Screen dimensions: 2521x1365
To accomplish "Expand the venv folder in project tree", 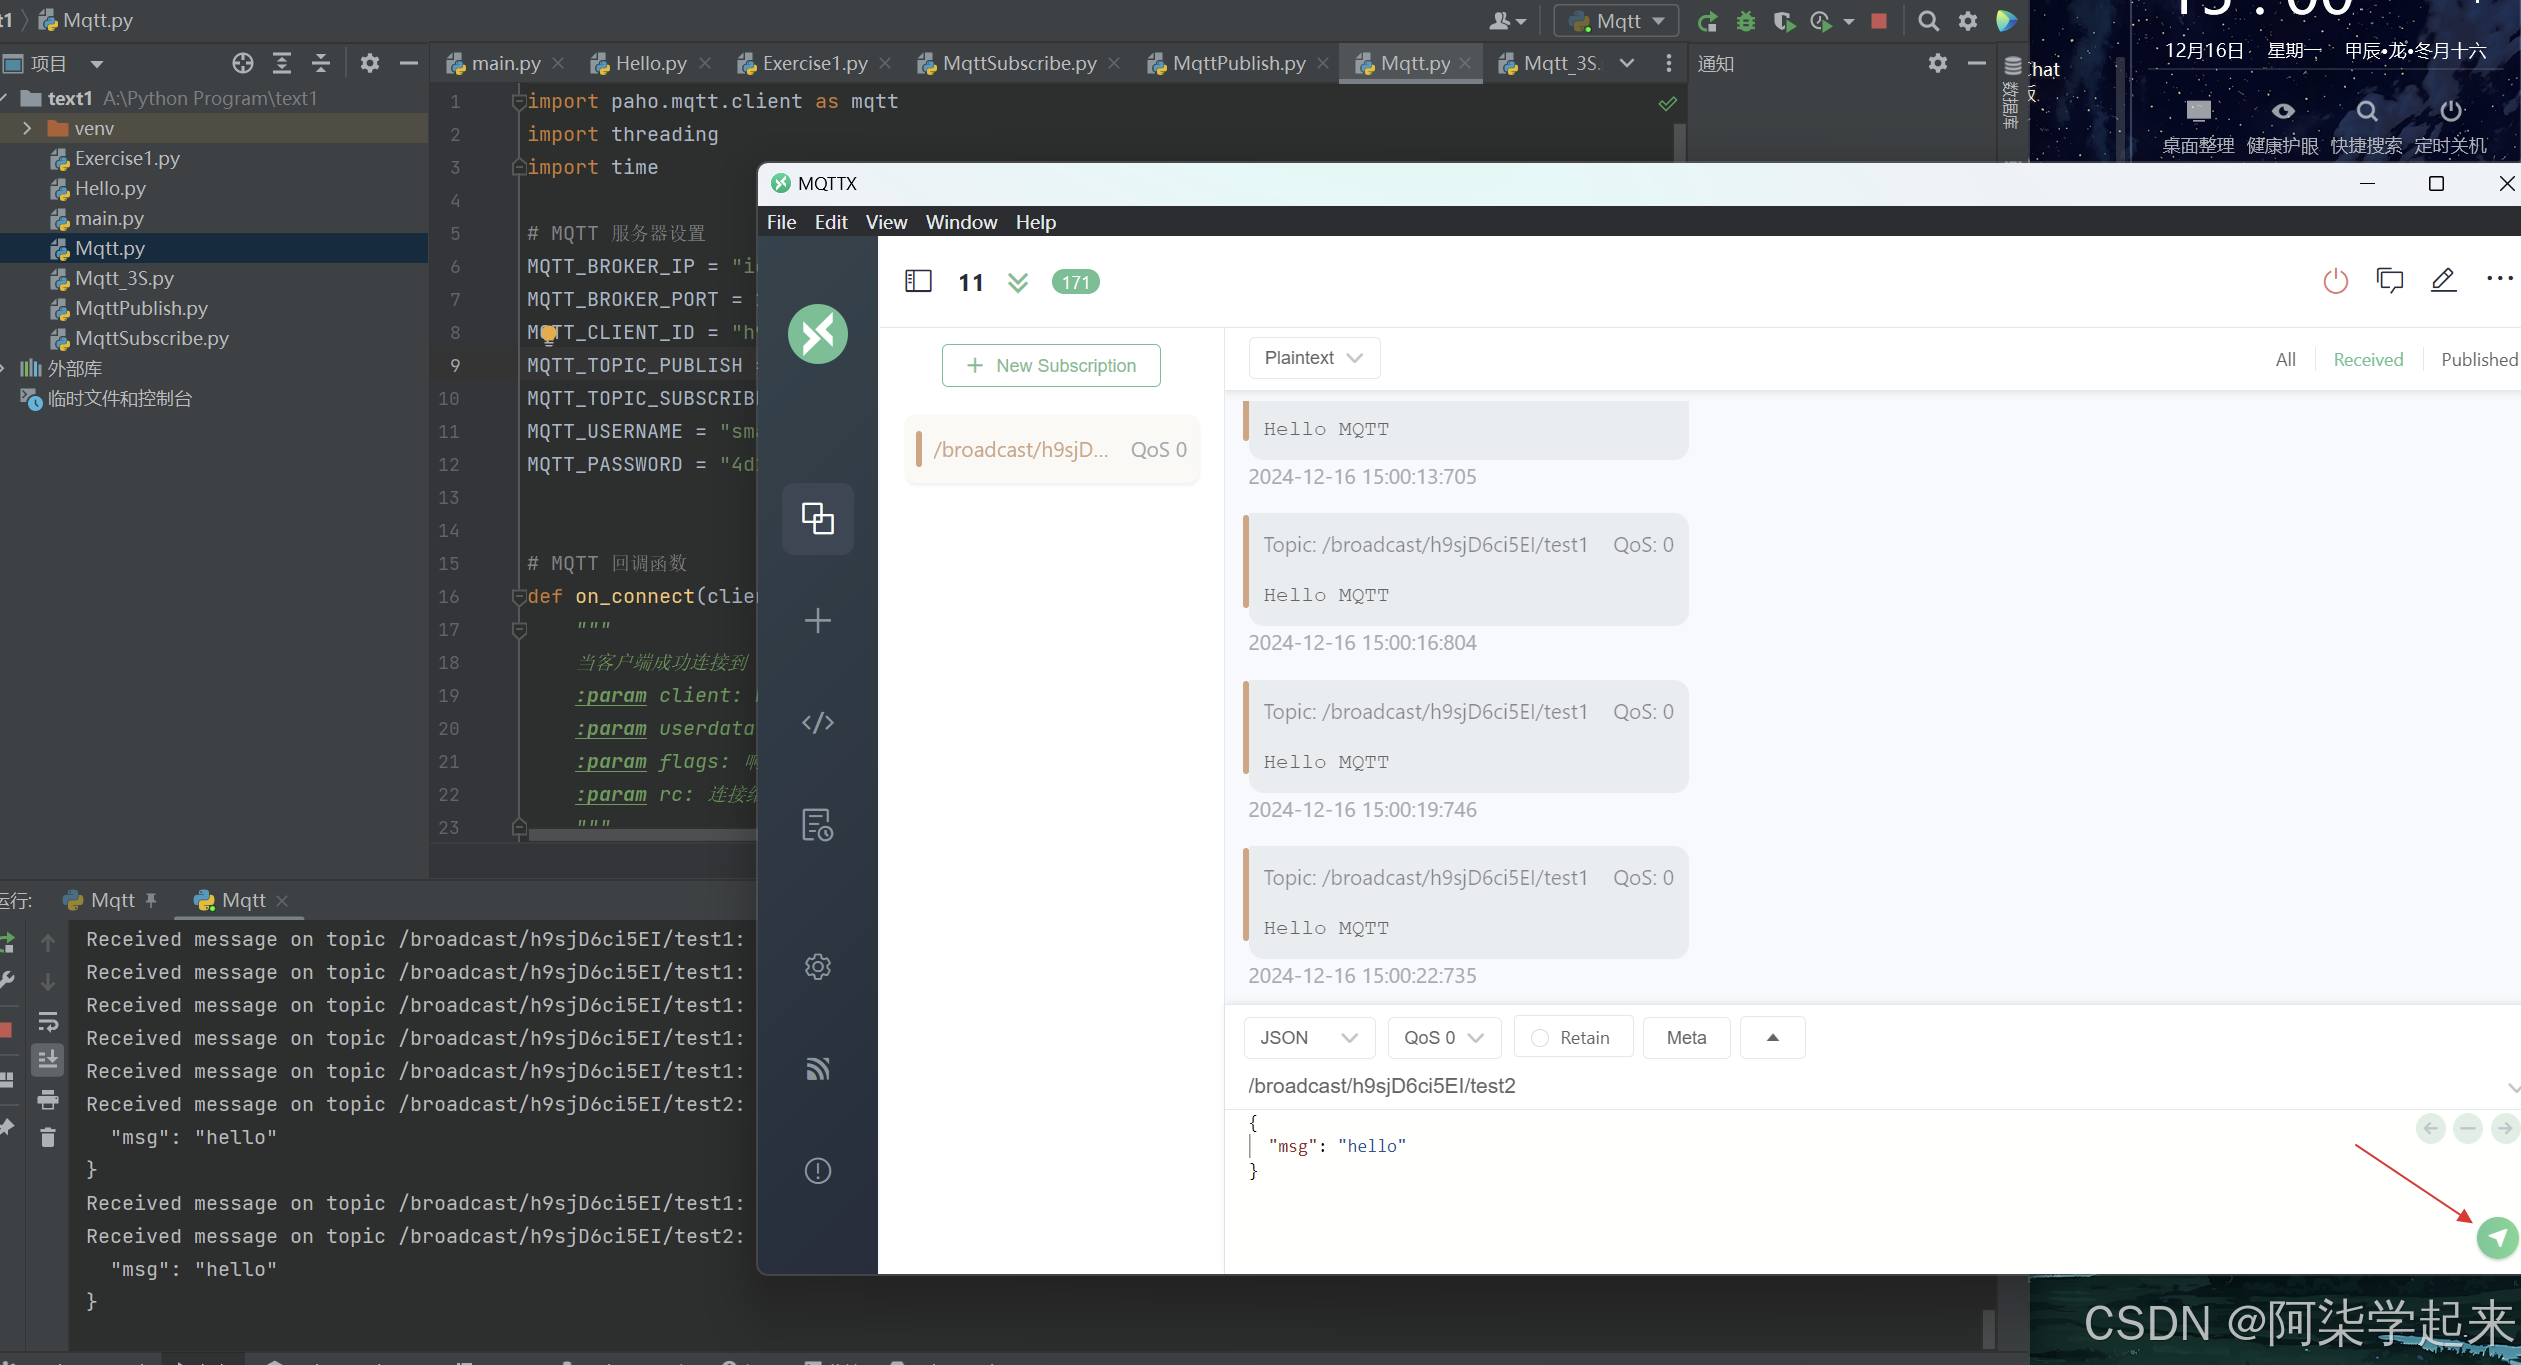I will 27,128.
